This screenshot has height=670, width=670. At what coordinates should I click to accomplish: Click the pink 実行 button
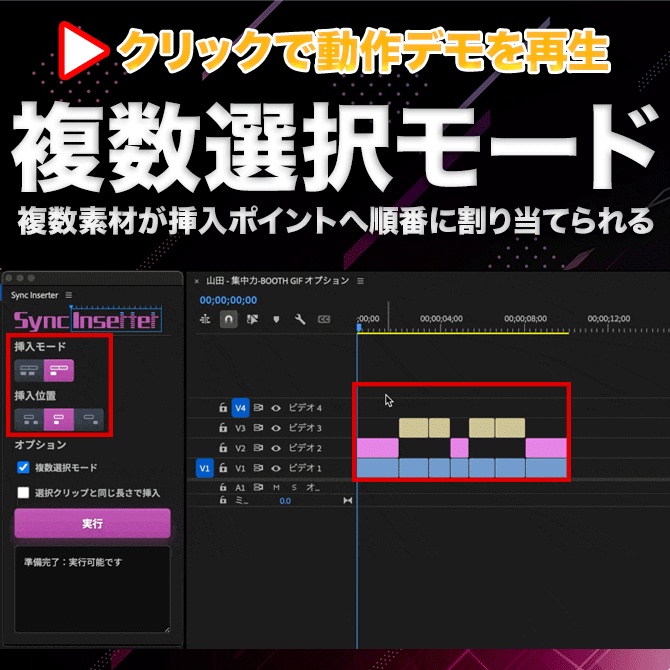click(92, 523)
